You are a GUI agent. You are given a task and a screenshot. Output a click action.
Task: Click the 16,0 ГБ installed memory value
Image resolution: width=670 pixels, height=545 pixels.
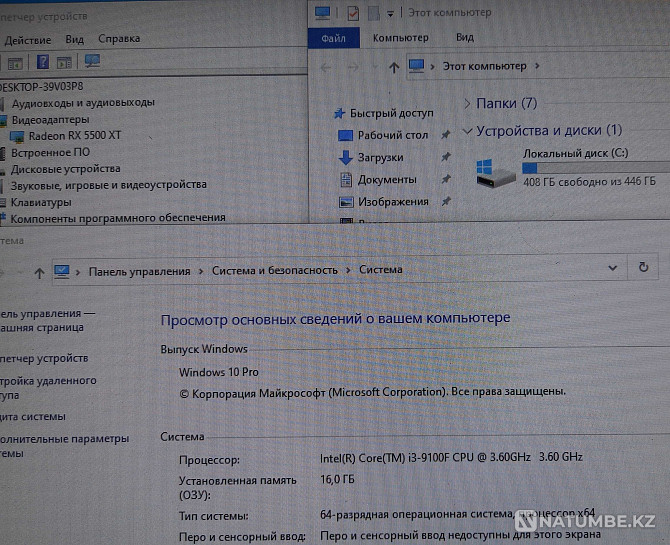point(337,480)
